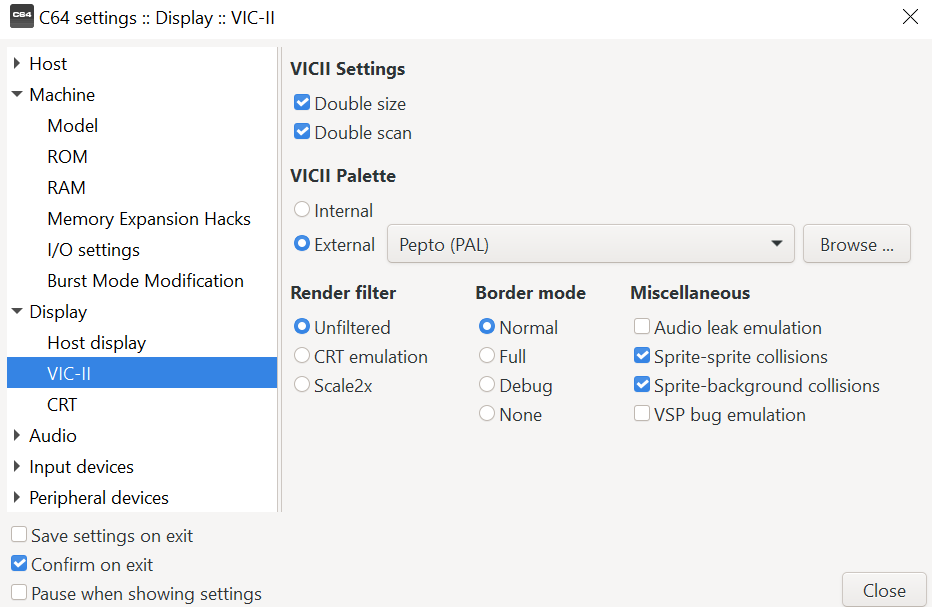Expand the Peripheral devices section
This screenshot has height=607, width=932.
17,498
